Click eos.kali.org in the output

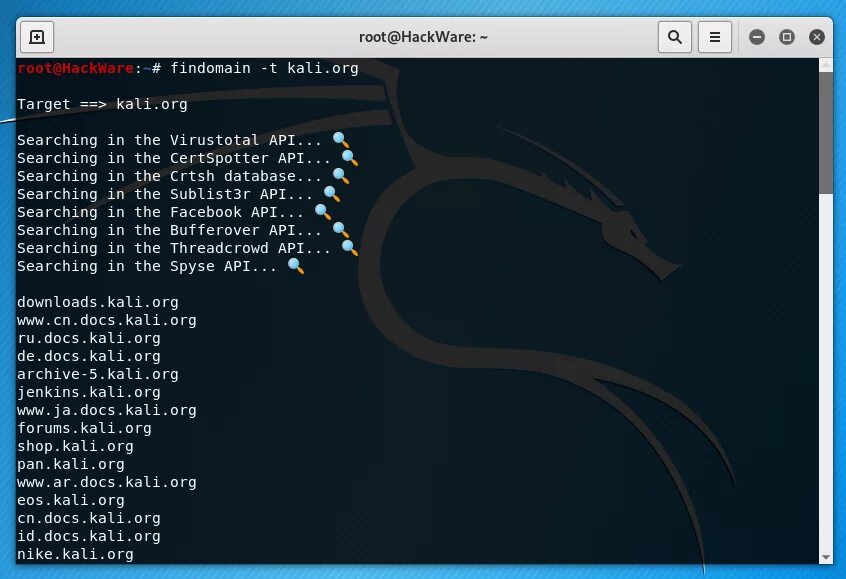(x=71, y=500)
